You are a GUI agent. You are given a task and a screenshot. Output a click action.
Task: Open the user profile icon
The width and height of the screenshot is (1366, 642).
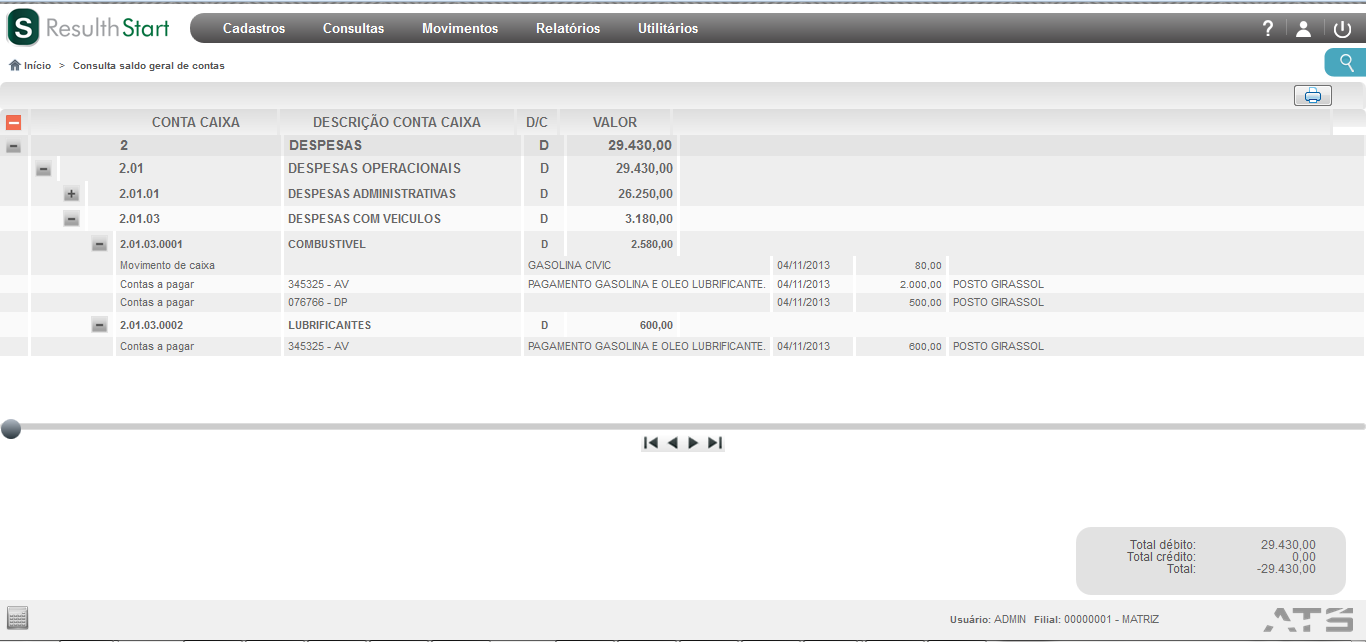click(x=1303, y=29)
